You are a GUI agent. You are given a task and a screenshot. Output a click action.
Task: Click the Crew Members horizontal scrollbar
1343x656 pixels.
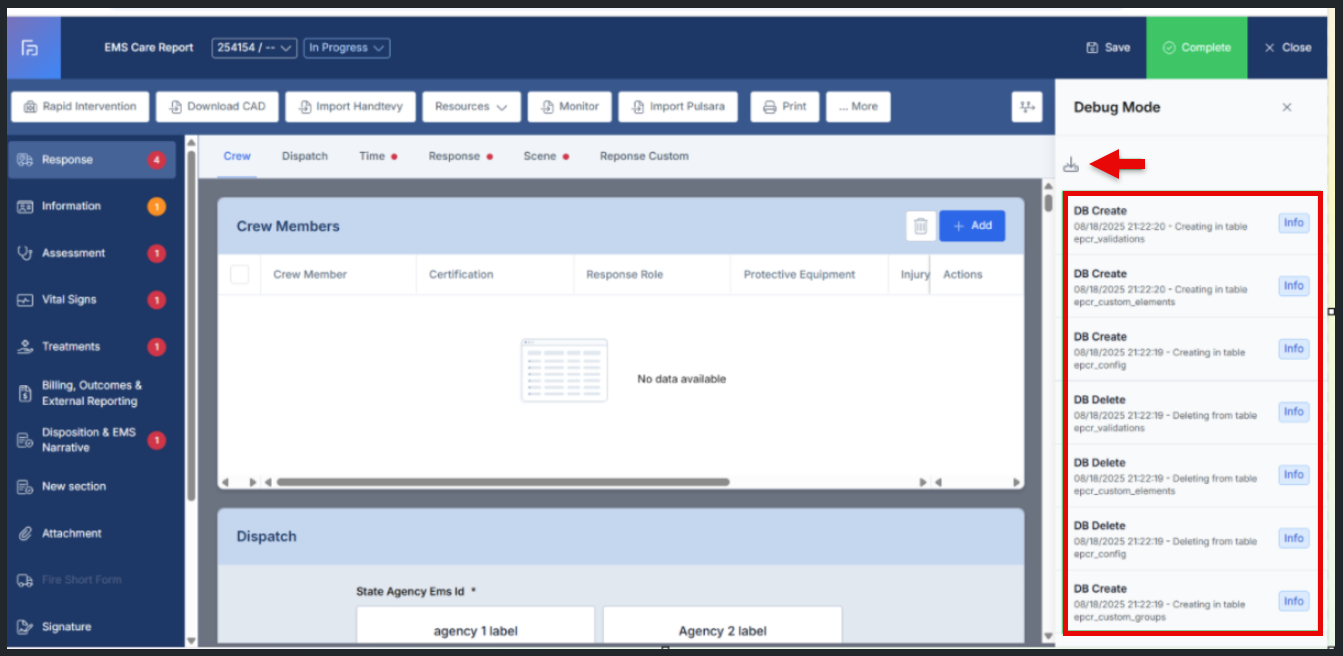click(502, 482)
